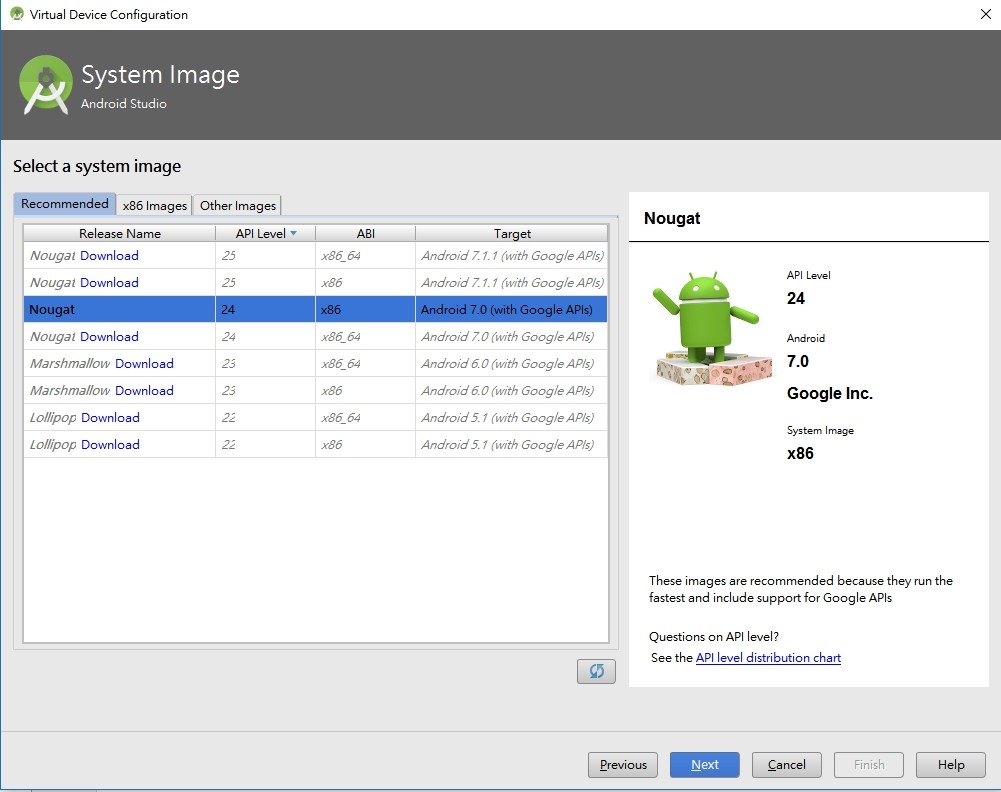Open the Other Images tab
This screenshot has height=792, width=1001.
pos(237,205)
